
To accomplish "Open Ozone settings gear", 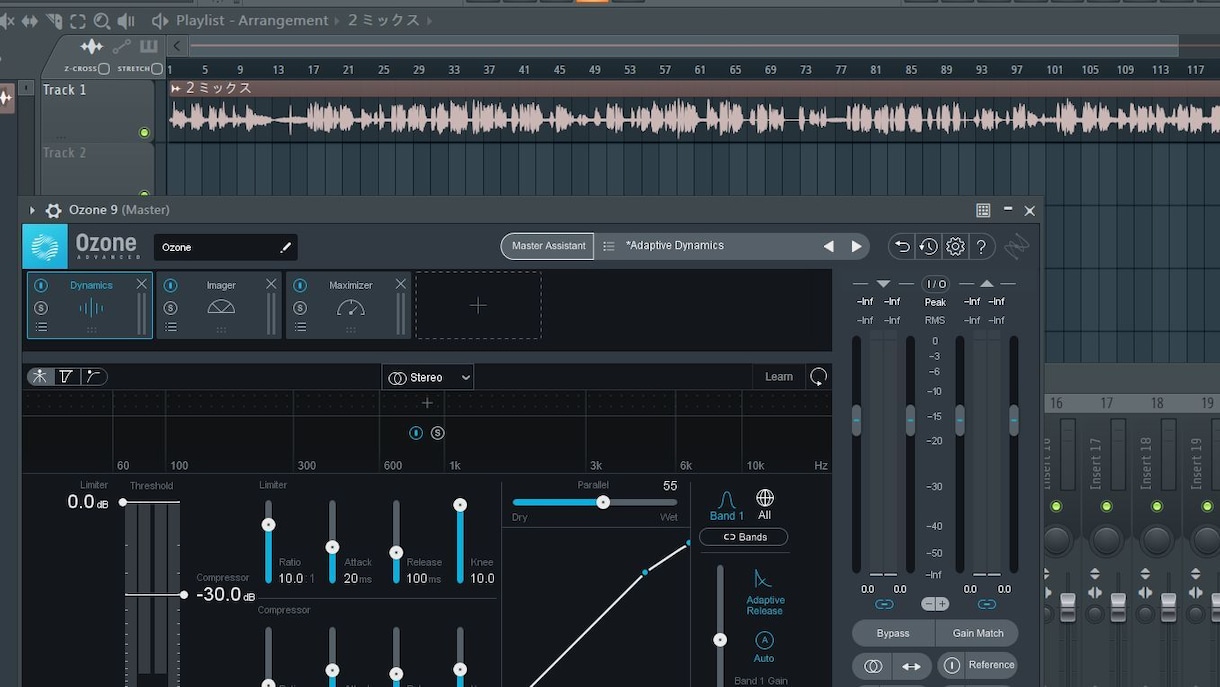I will pos(955,246).
